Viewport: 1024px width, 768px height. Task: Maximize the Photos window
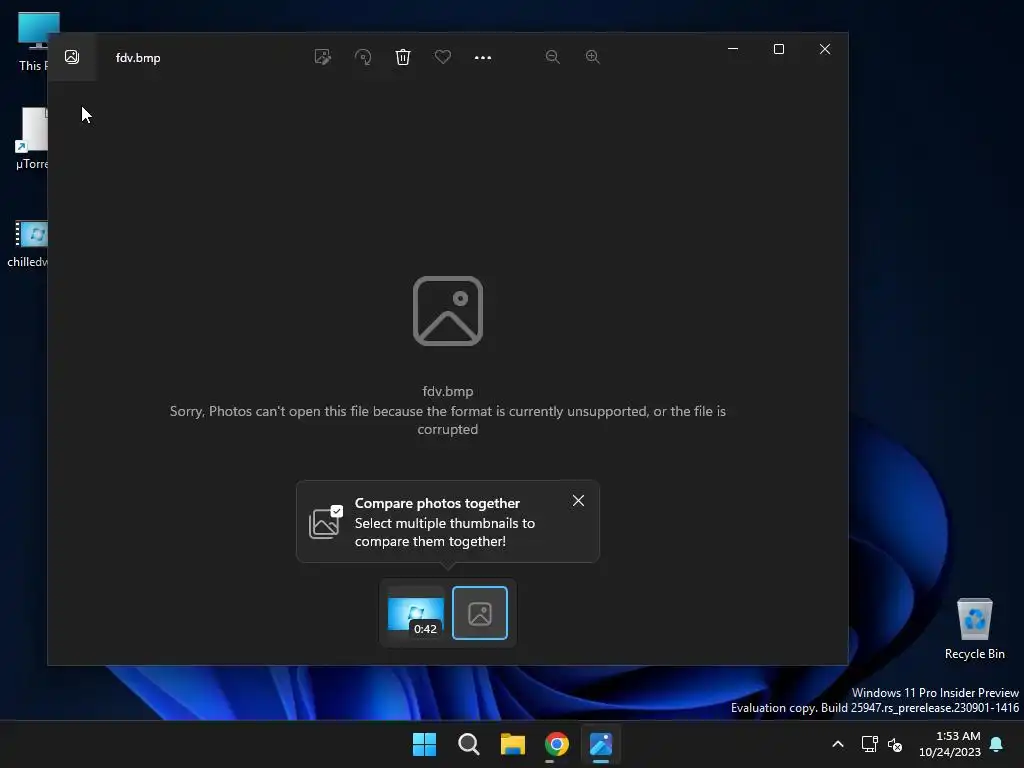[778, 49]
